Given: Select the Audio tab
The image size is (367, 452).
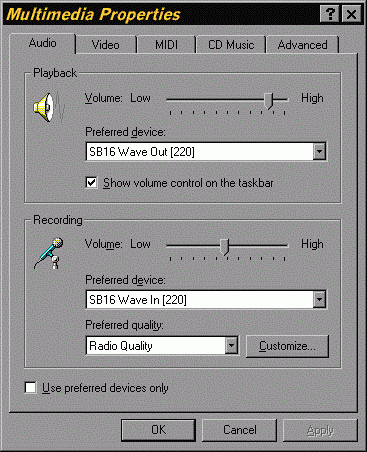Looking at the screenshot, I should click(42, 43).
